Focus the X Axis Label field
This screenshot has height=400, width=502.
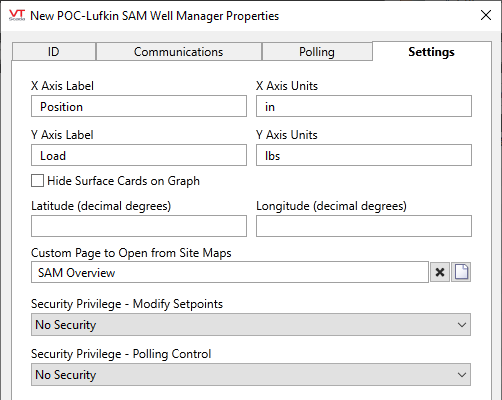pyautogui.click(x=139, y=106)
